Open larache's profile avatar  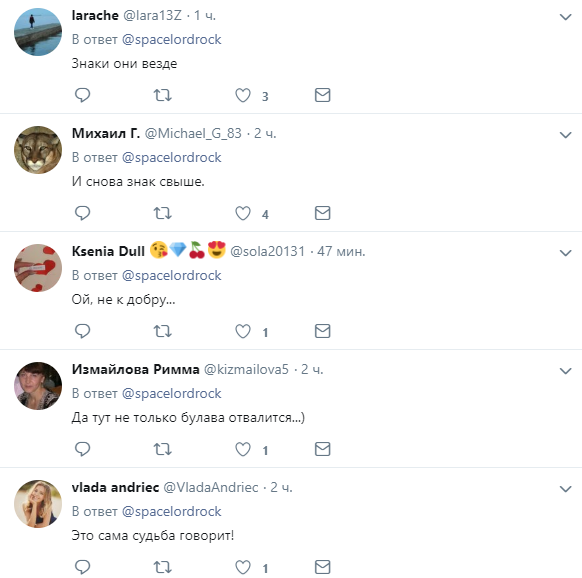point(38,32)
